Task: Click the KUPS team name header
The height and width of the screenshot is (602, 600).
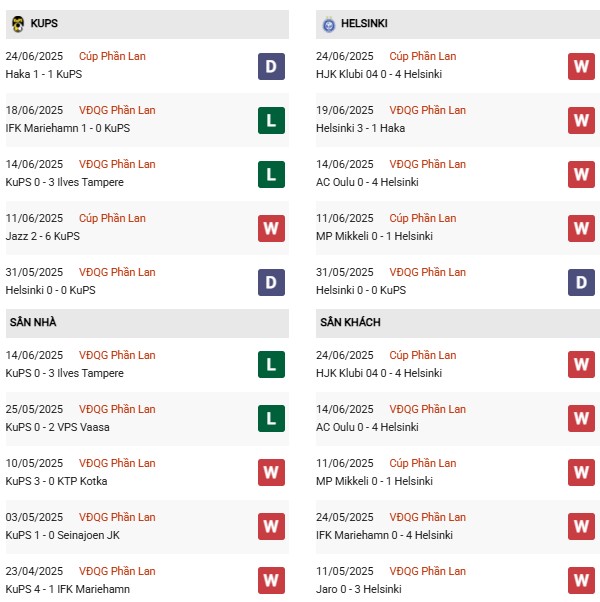Action: [x=44, y=23]
